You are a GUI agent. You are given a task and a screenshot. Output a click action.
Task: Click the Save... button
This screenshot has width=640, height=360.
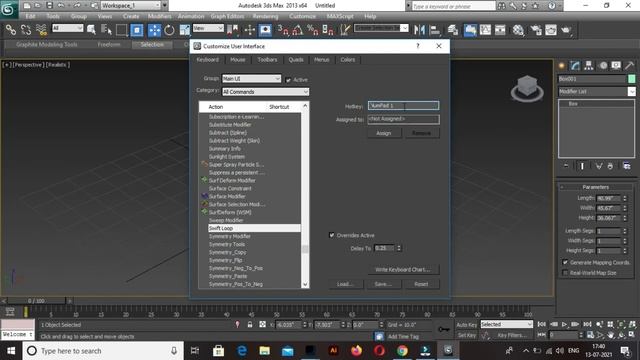coord(383,284)
